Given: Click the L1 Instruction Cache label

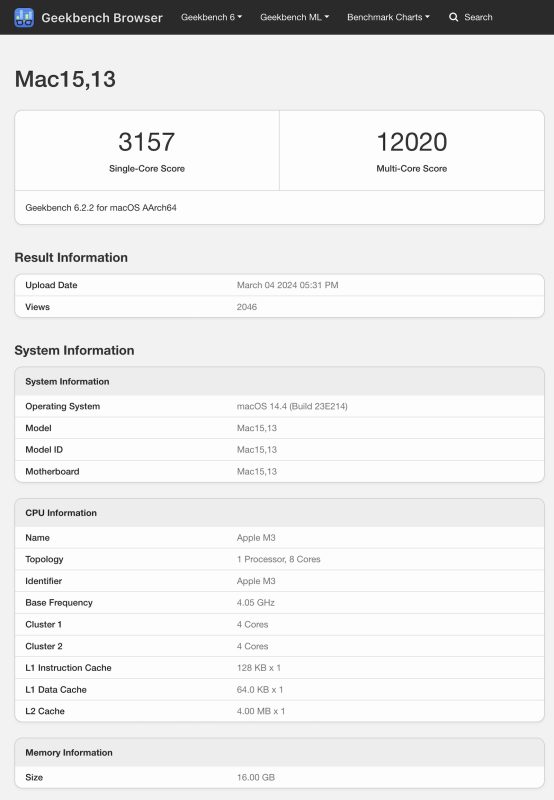Looking at the screenshot, I should [68, 668].
